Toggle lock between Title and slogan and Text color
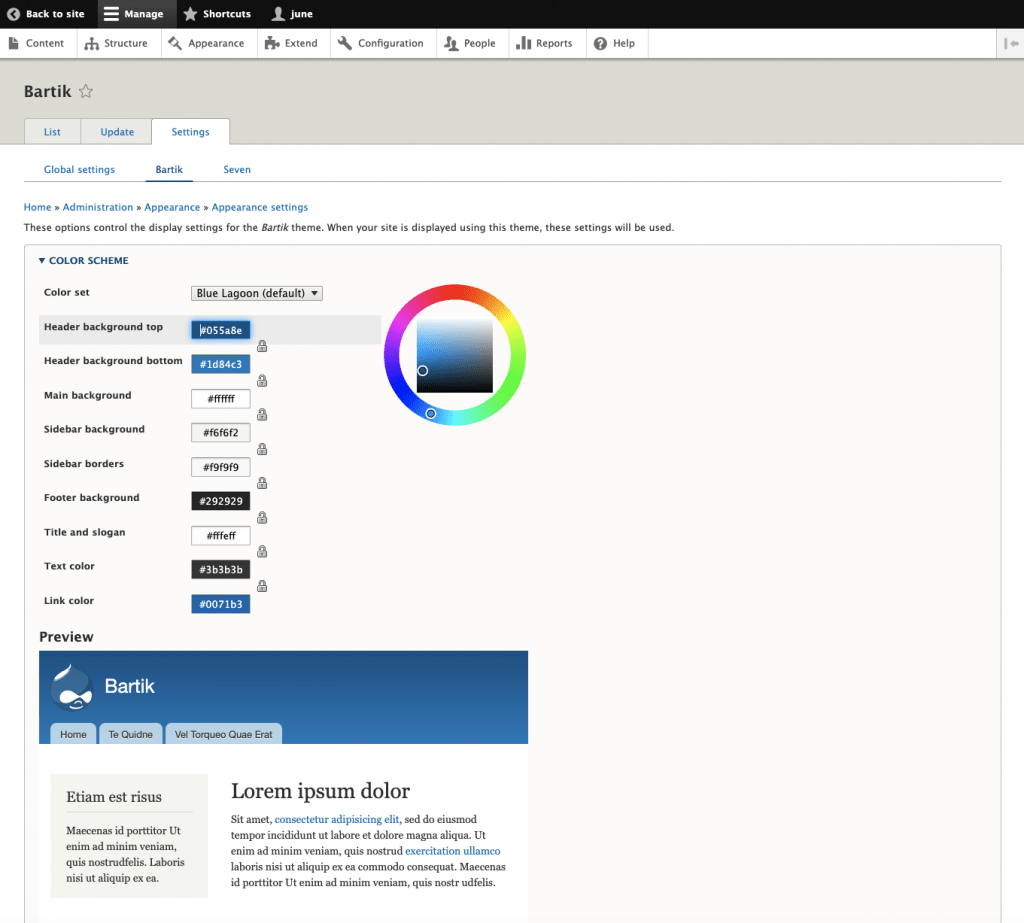Image resolution: width=1024 pixels, height=923 pixels. pyautogui.click(x=262, y=552)
